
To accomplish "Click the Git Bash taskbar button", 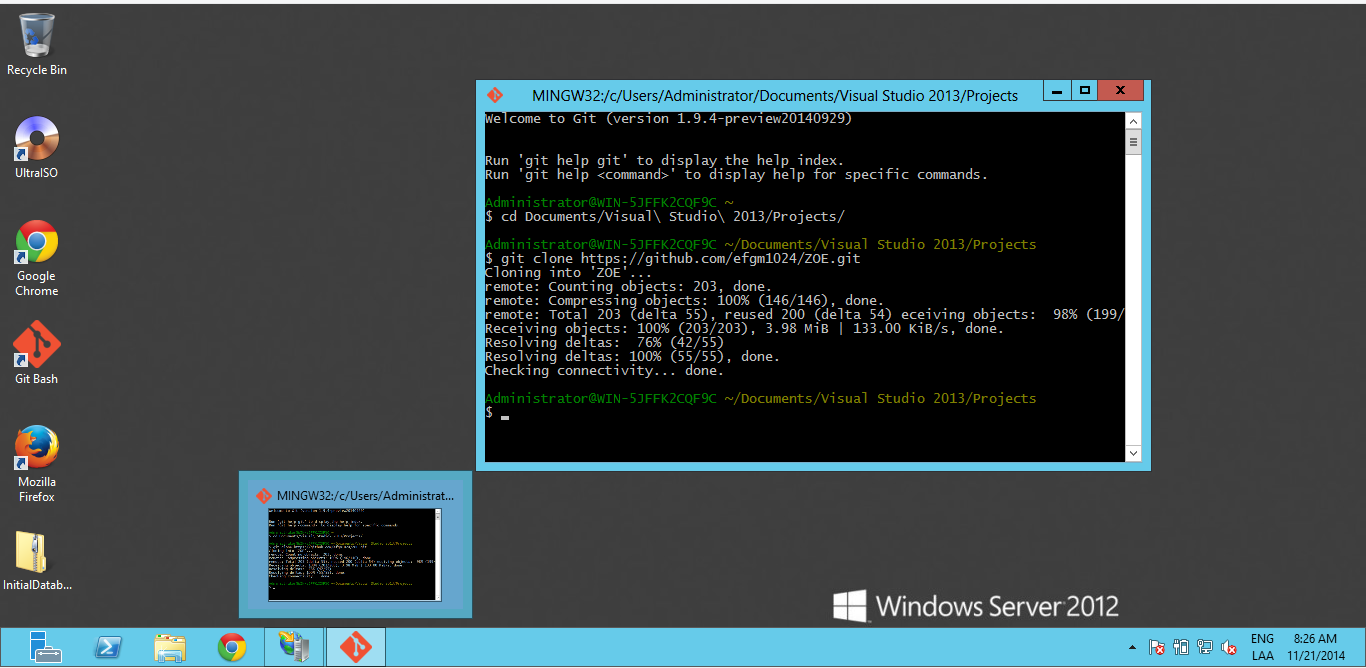I will pyautogui.click(x=356, y=647).
